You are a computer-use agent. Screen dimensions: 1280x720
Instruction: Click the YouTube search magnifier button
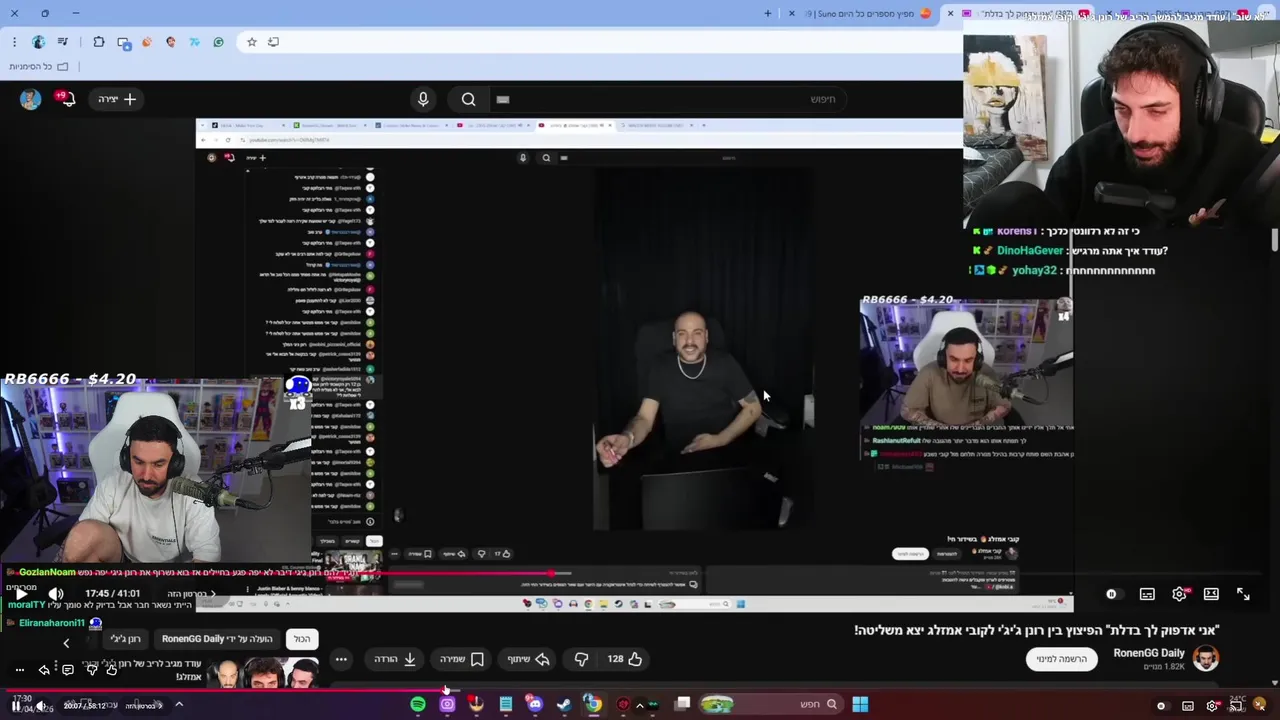tap(468, 99)
